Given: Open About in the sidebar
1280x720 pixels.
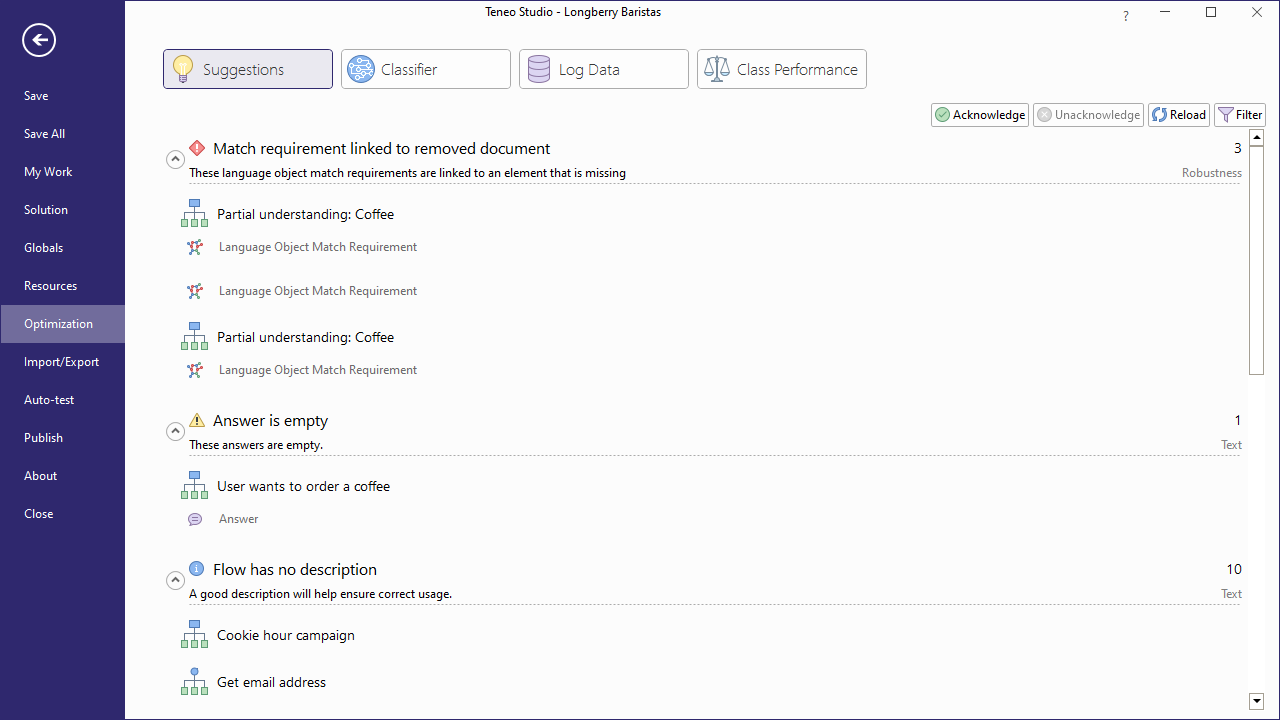Looking at the screenshot, I should [62, 476].
